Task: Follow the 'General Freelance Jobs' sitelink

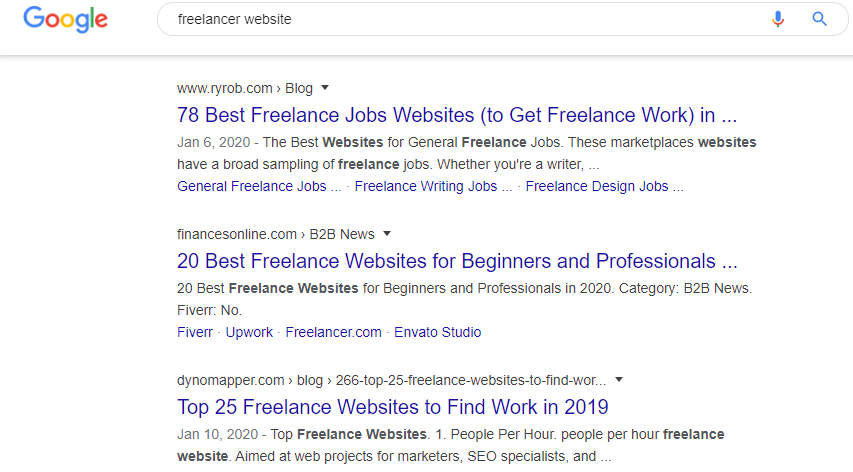Action: (259, 186)
